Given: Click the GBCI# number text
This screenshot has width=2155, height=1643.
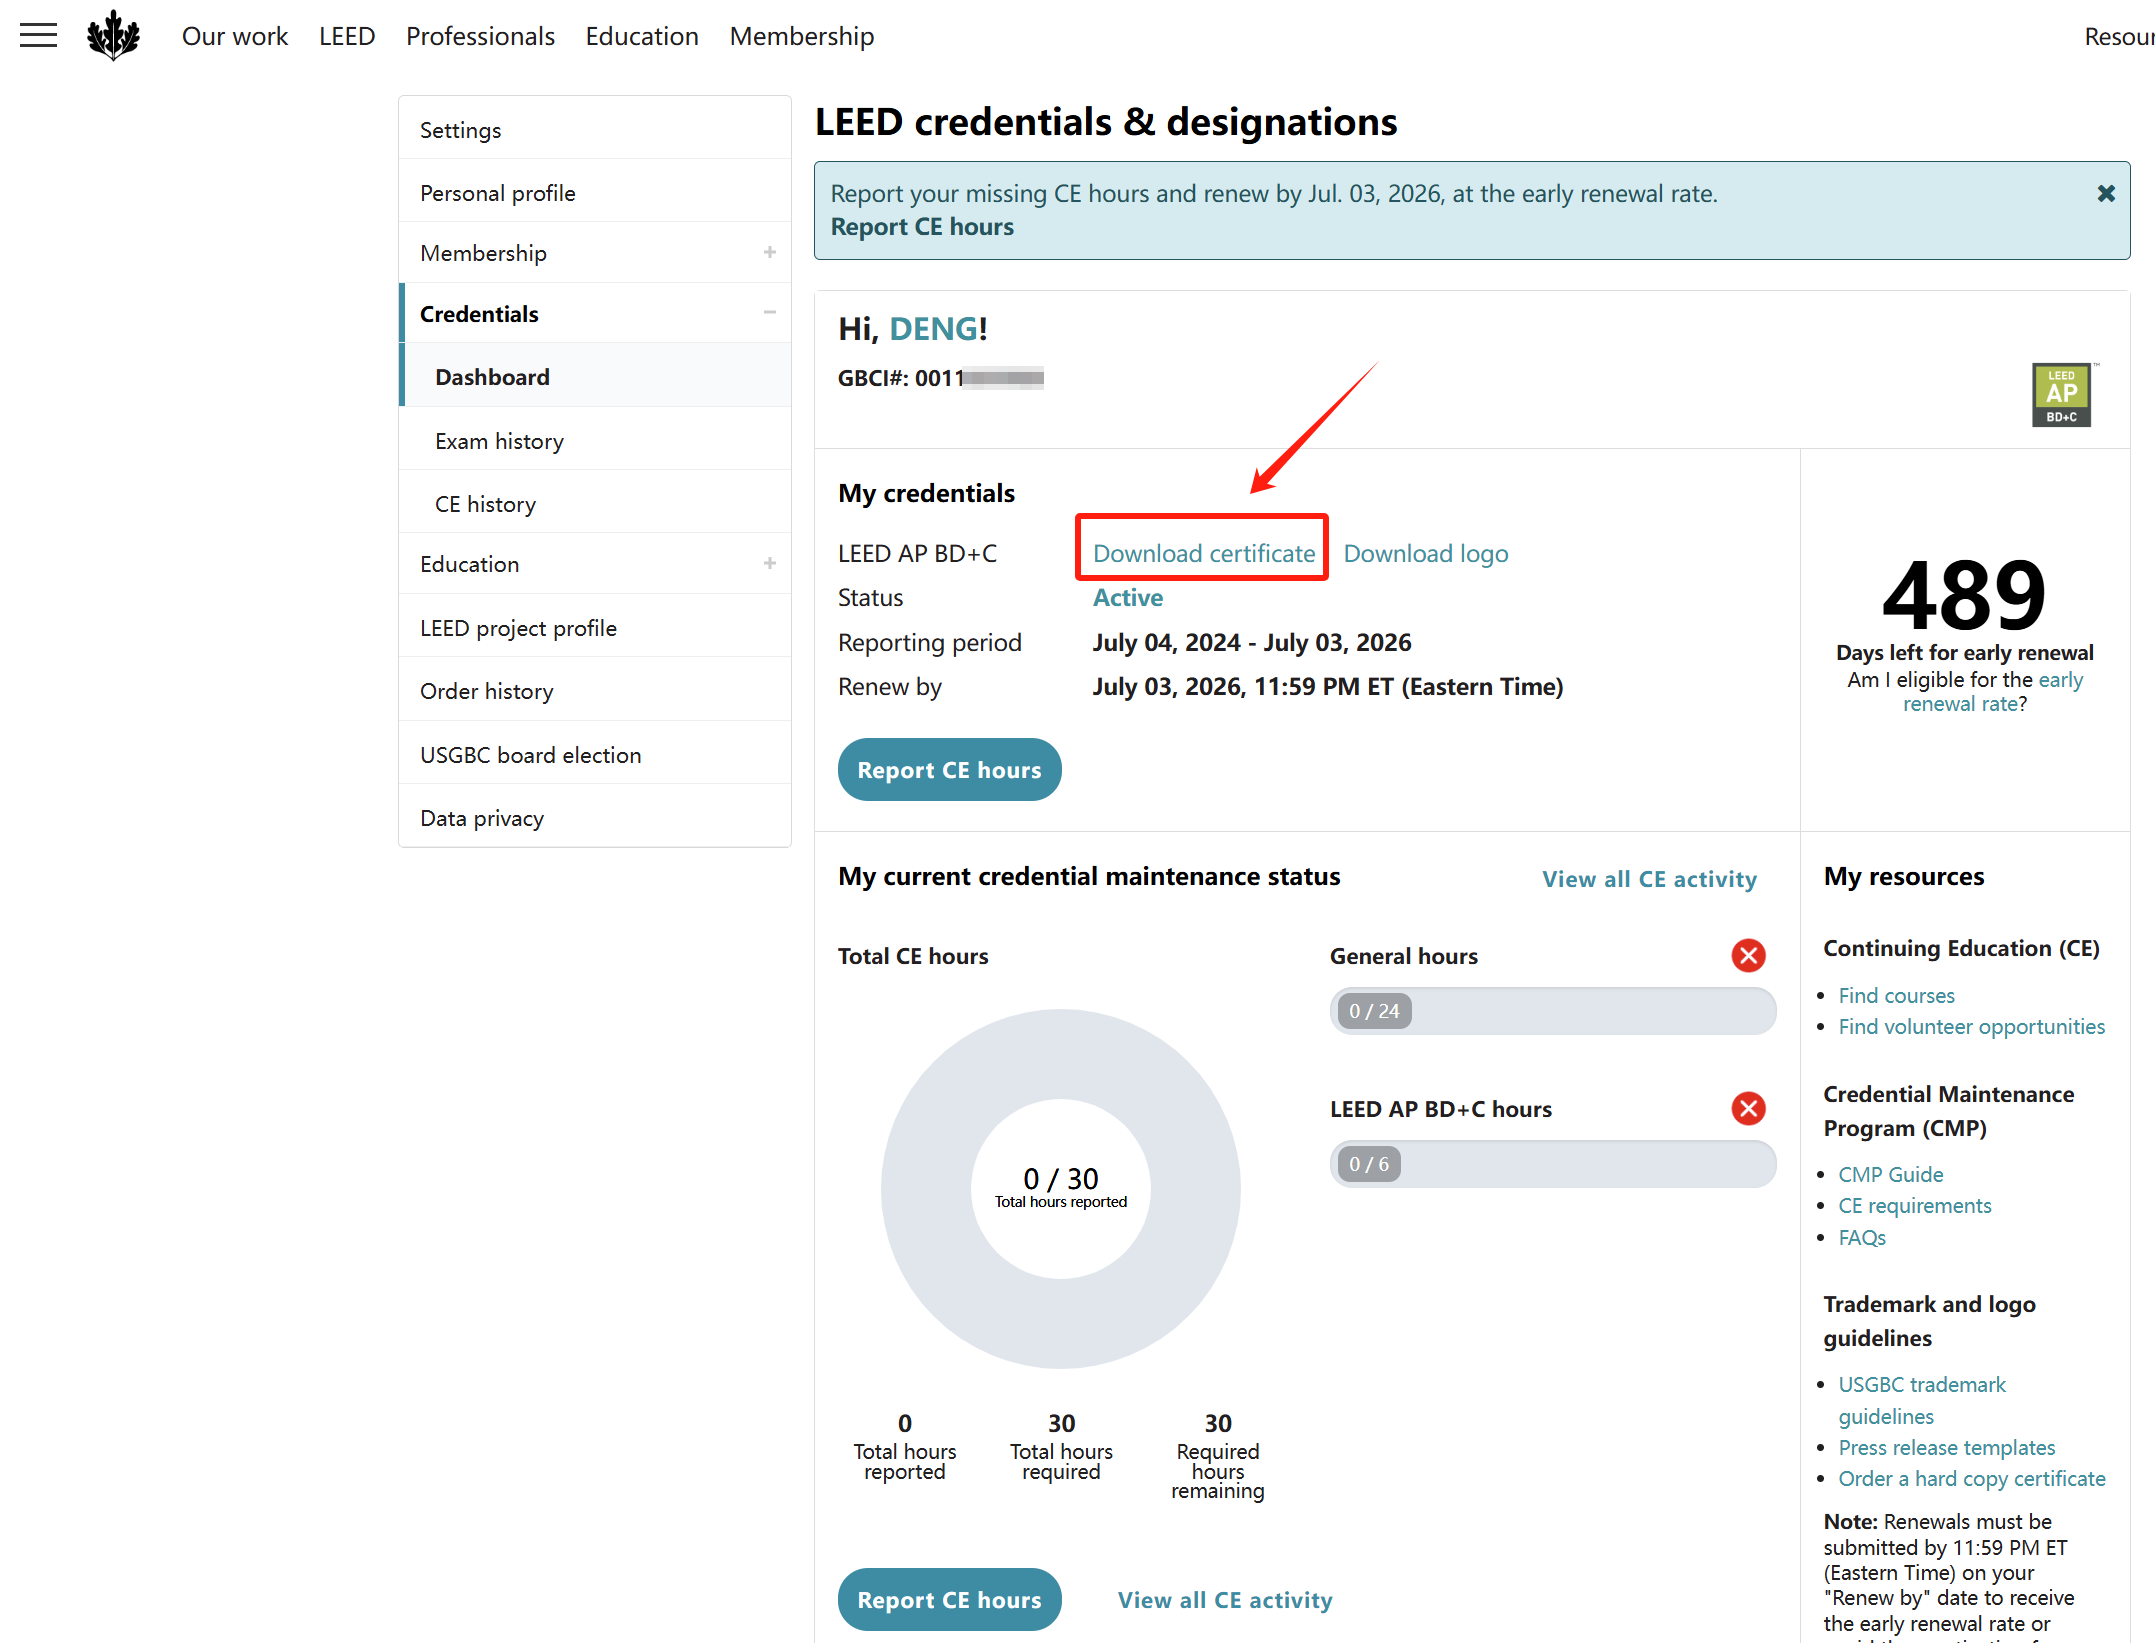Looking at the screenshot, I should [941, 378].
